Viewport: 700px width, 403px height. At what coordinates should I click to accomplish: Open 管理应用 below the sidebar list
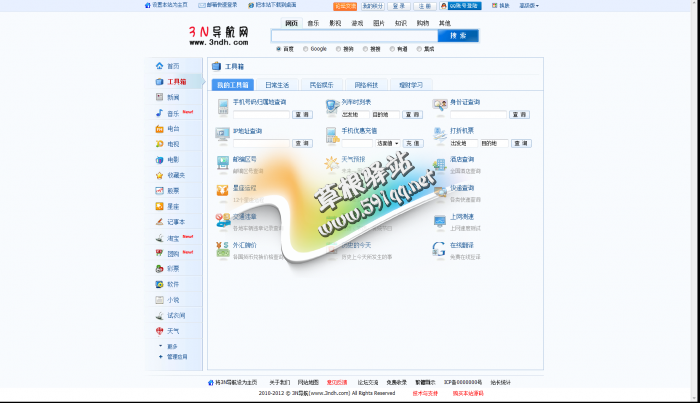click(x=177, y=357)
